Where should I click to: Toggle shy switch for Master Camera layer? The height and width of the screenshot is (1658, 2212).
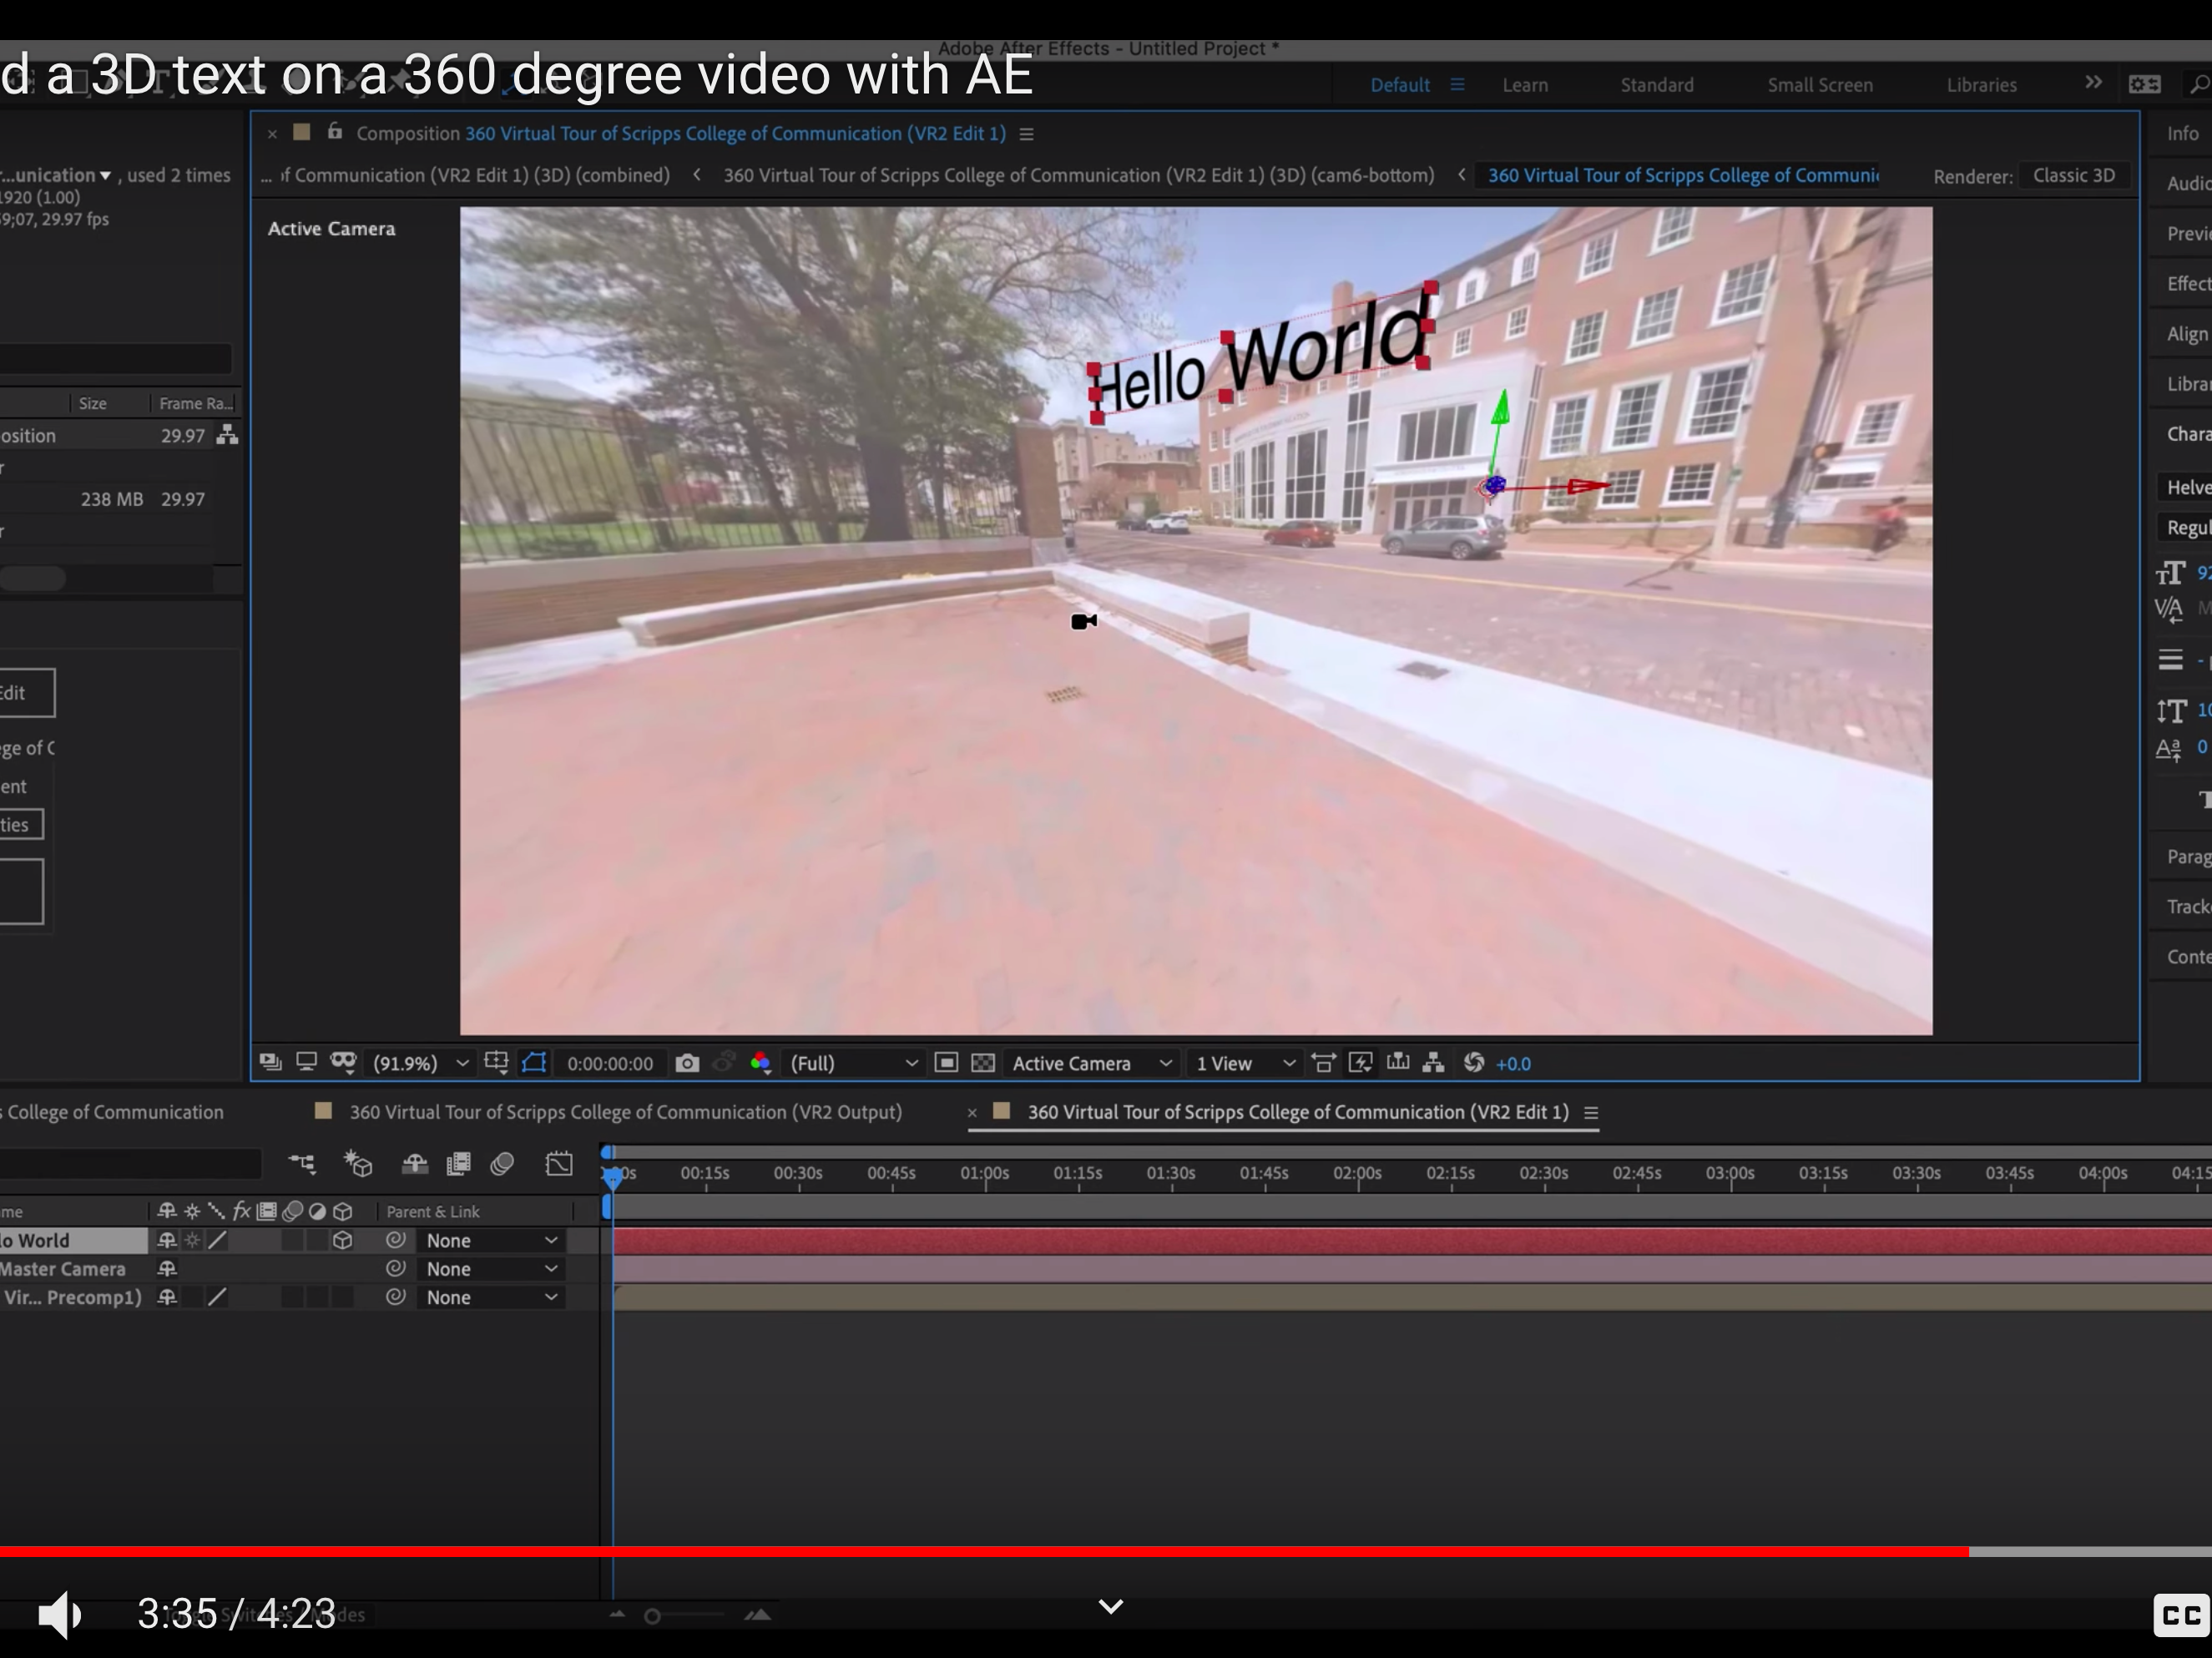tap(167, 1268)
